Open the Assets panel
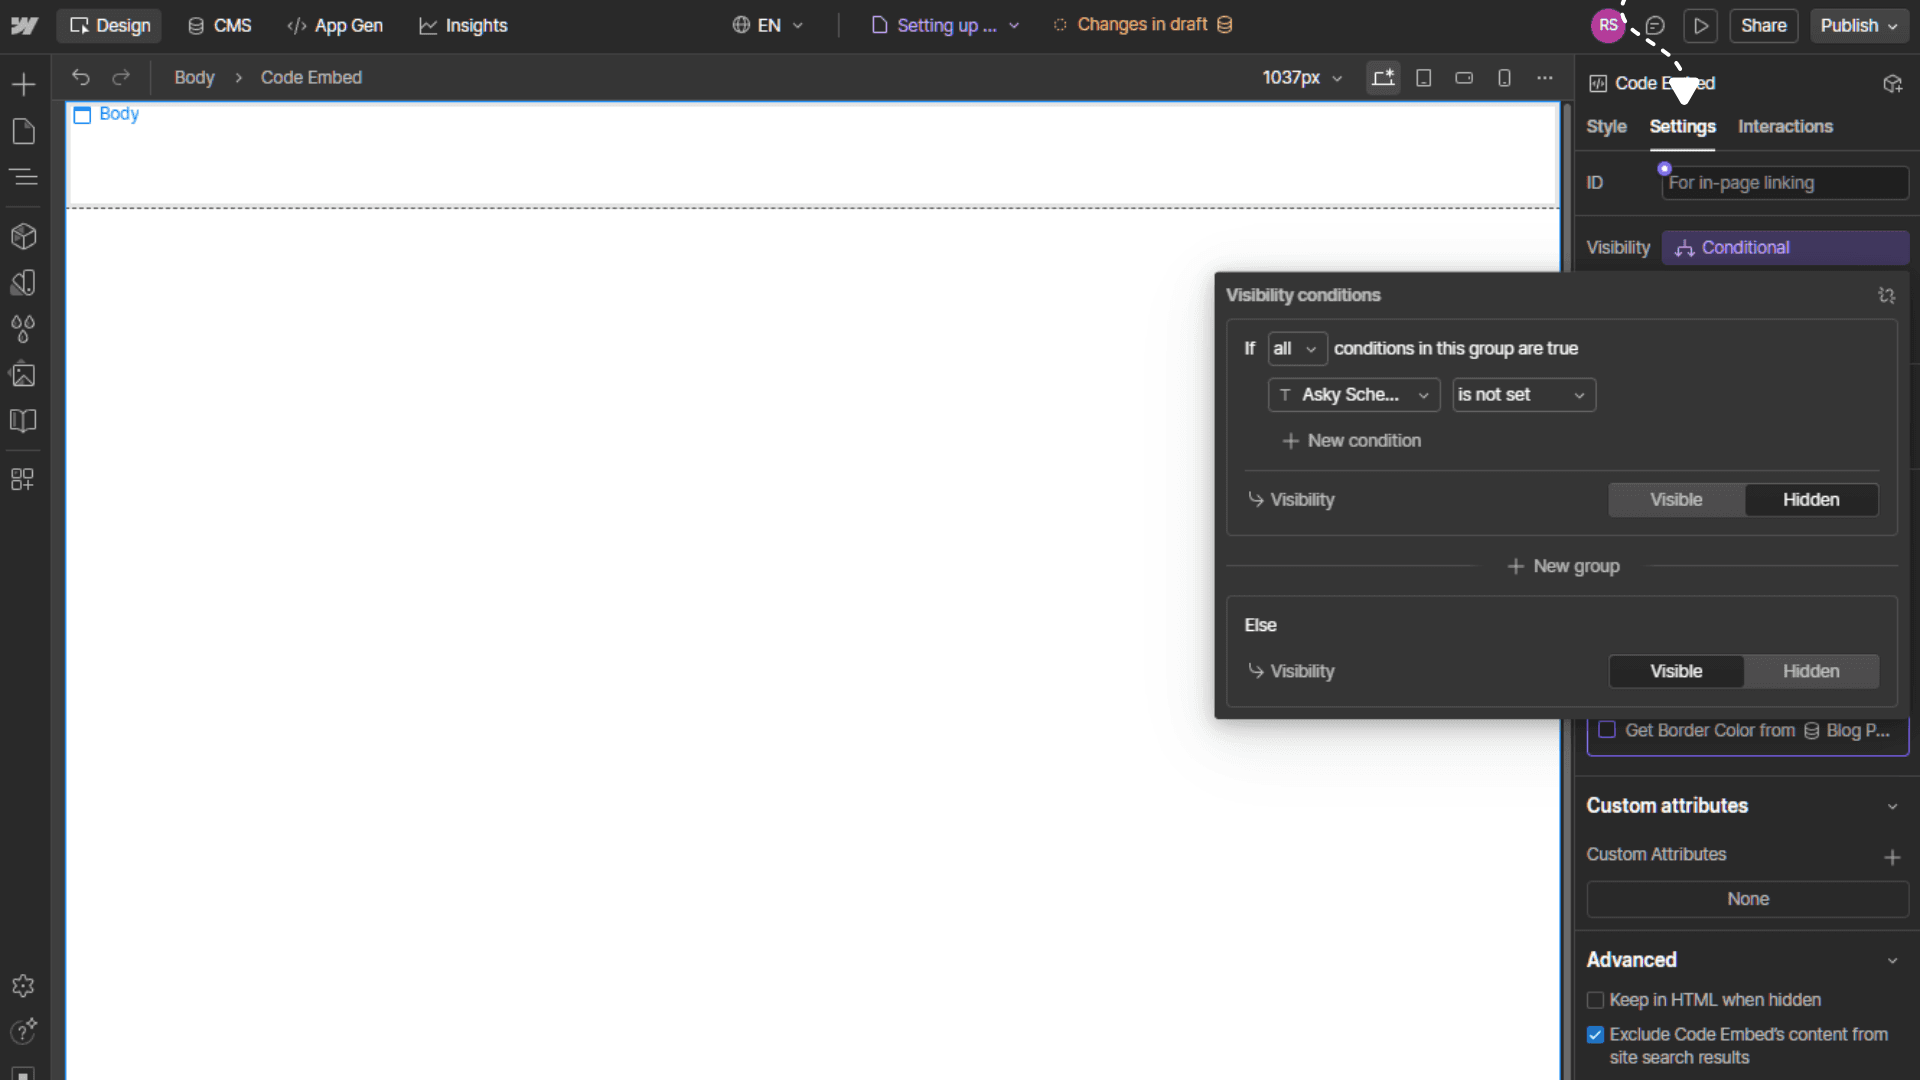The image size is (1920, 1080). click(23, 374)
